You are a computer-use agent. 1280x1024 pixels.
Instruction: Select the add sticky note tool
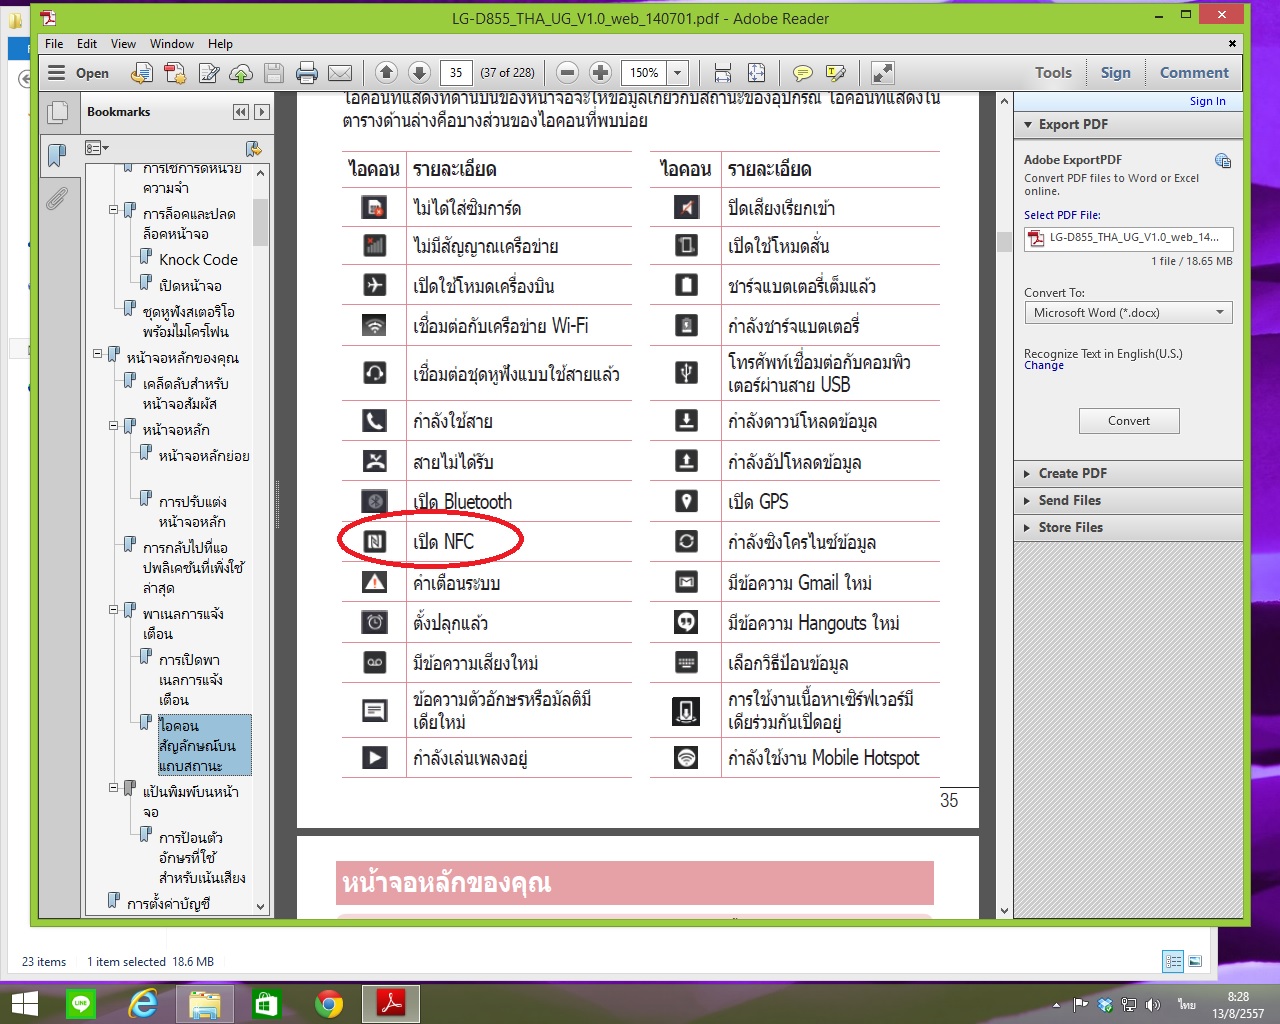point(802,73)
